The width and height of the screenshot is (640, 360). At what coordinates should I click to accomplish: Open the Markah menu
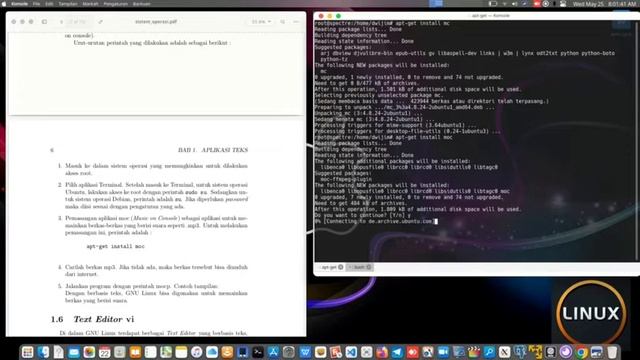pos(90,4)
